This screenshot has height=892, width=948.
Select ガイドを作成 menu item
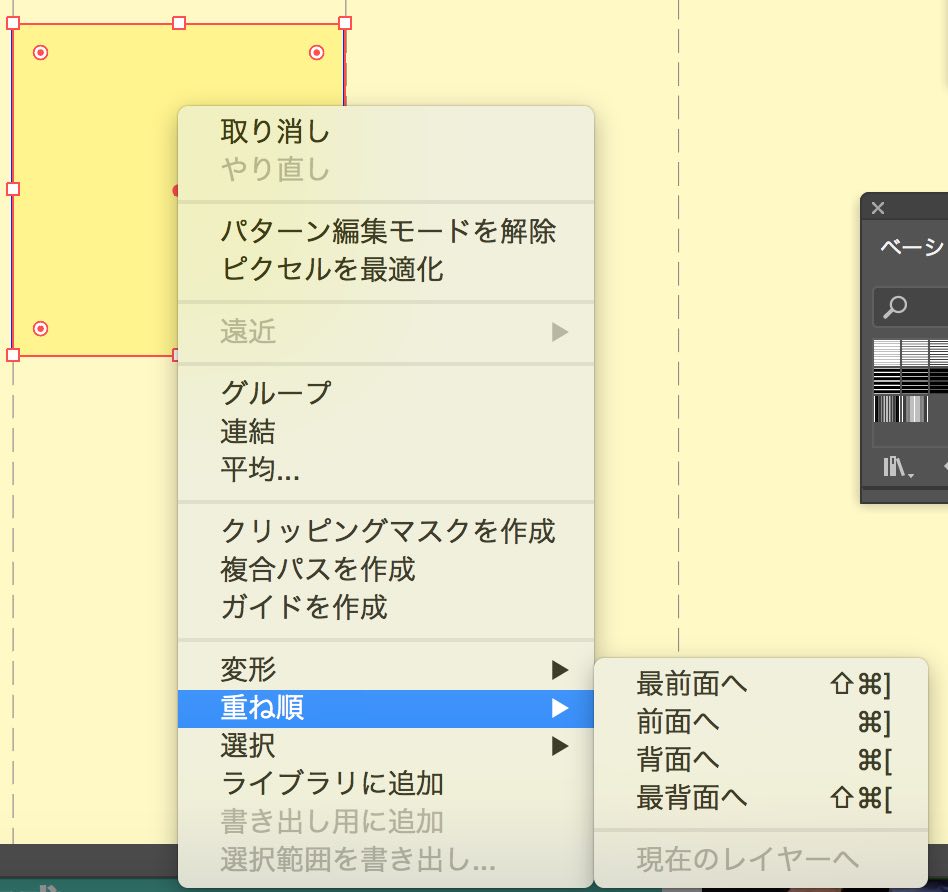pos(386,607)
